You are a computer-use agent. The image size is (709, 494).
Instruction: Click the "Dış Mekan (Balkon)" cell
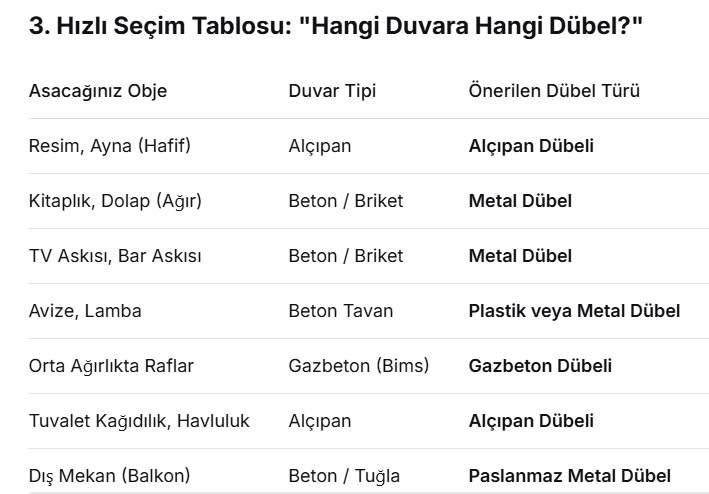(109, 476)
